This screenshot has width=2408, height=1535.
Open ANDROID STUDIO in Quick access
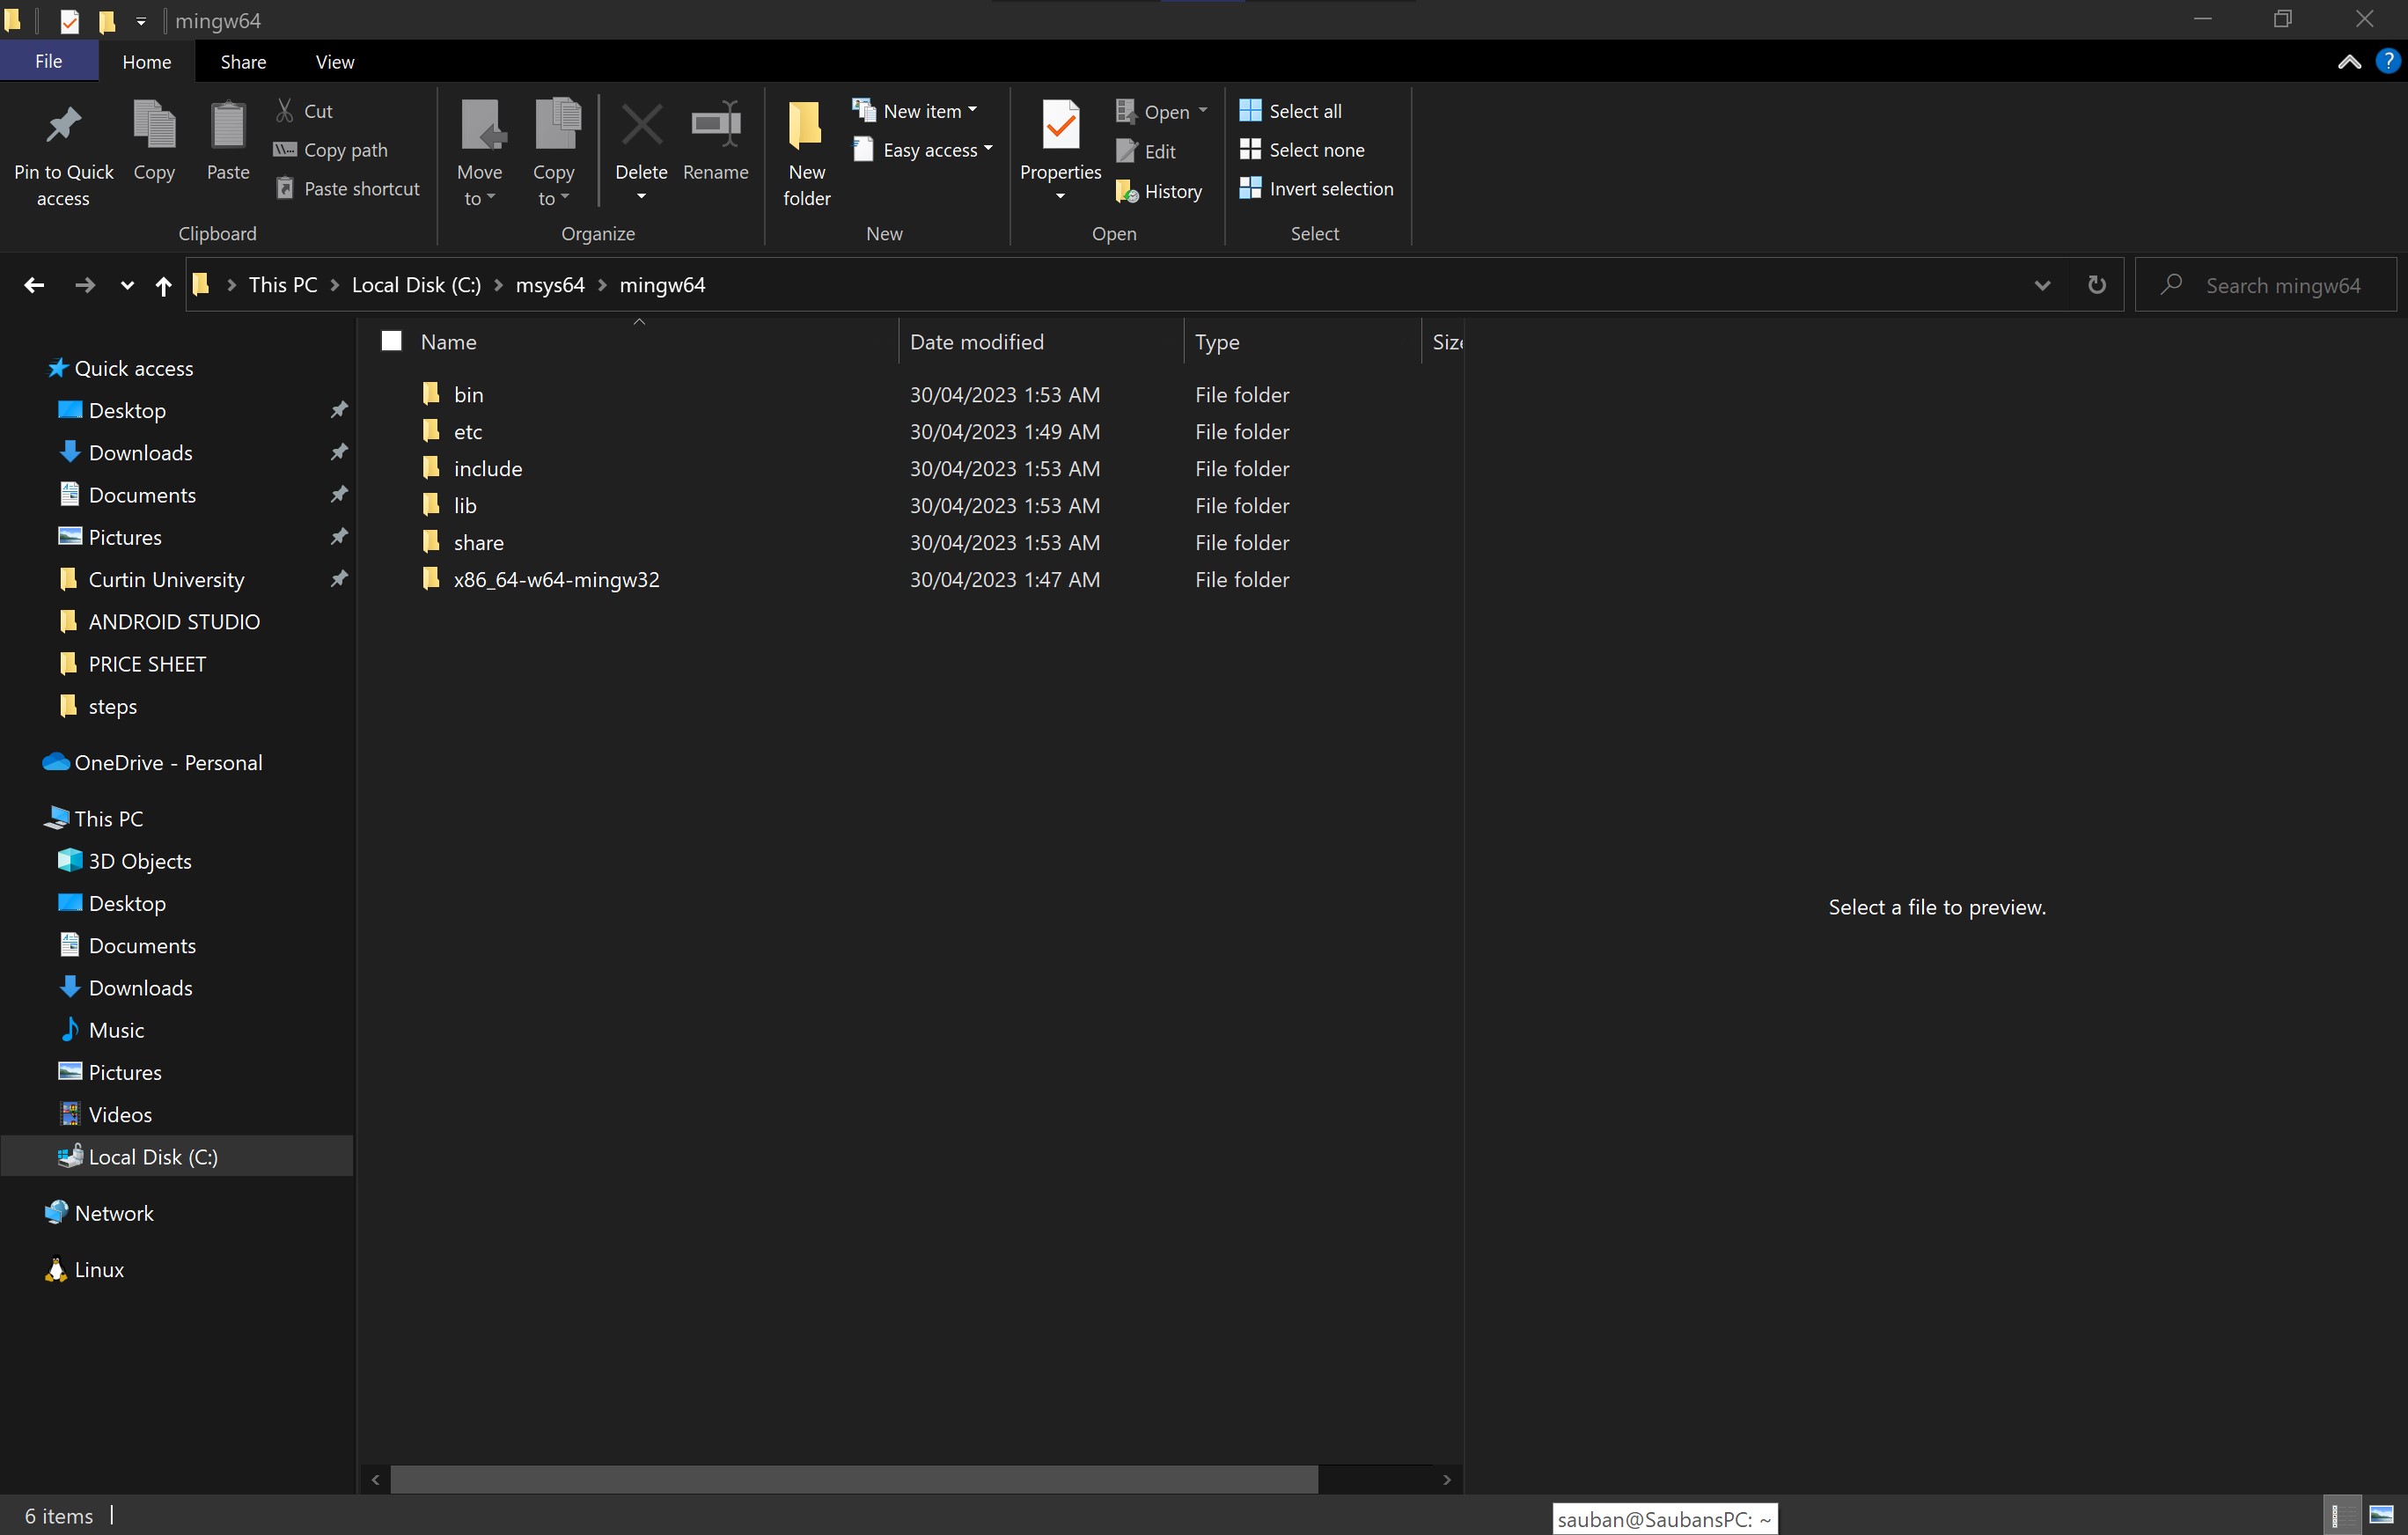[174, 622]
